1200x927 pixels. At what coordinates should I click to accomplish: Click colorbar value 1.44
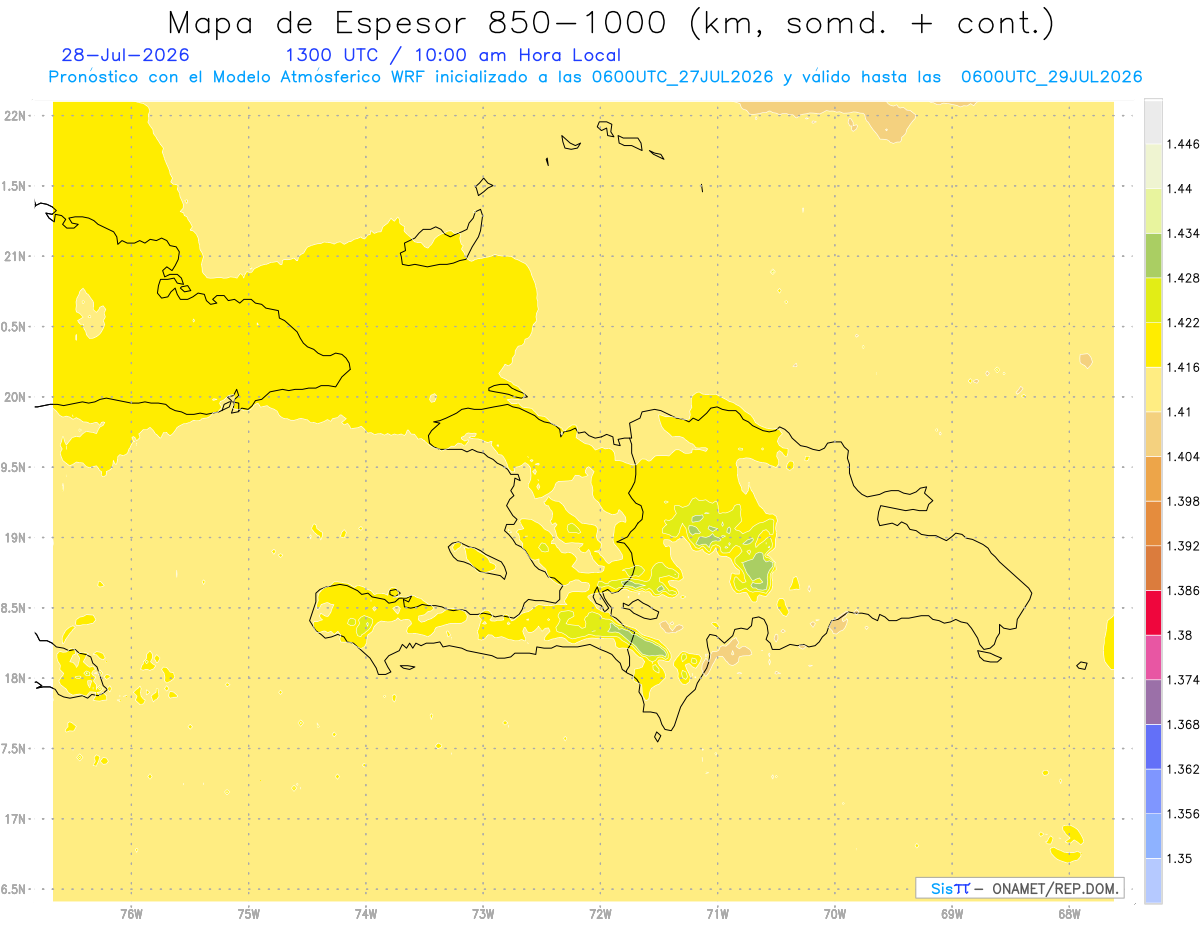[x=1180, y=189]
